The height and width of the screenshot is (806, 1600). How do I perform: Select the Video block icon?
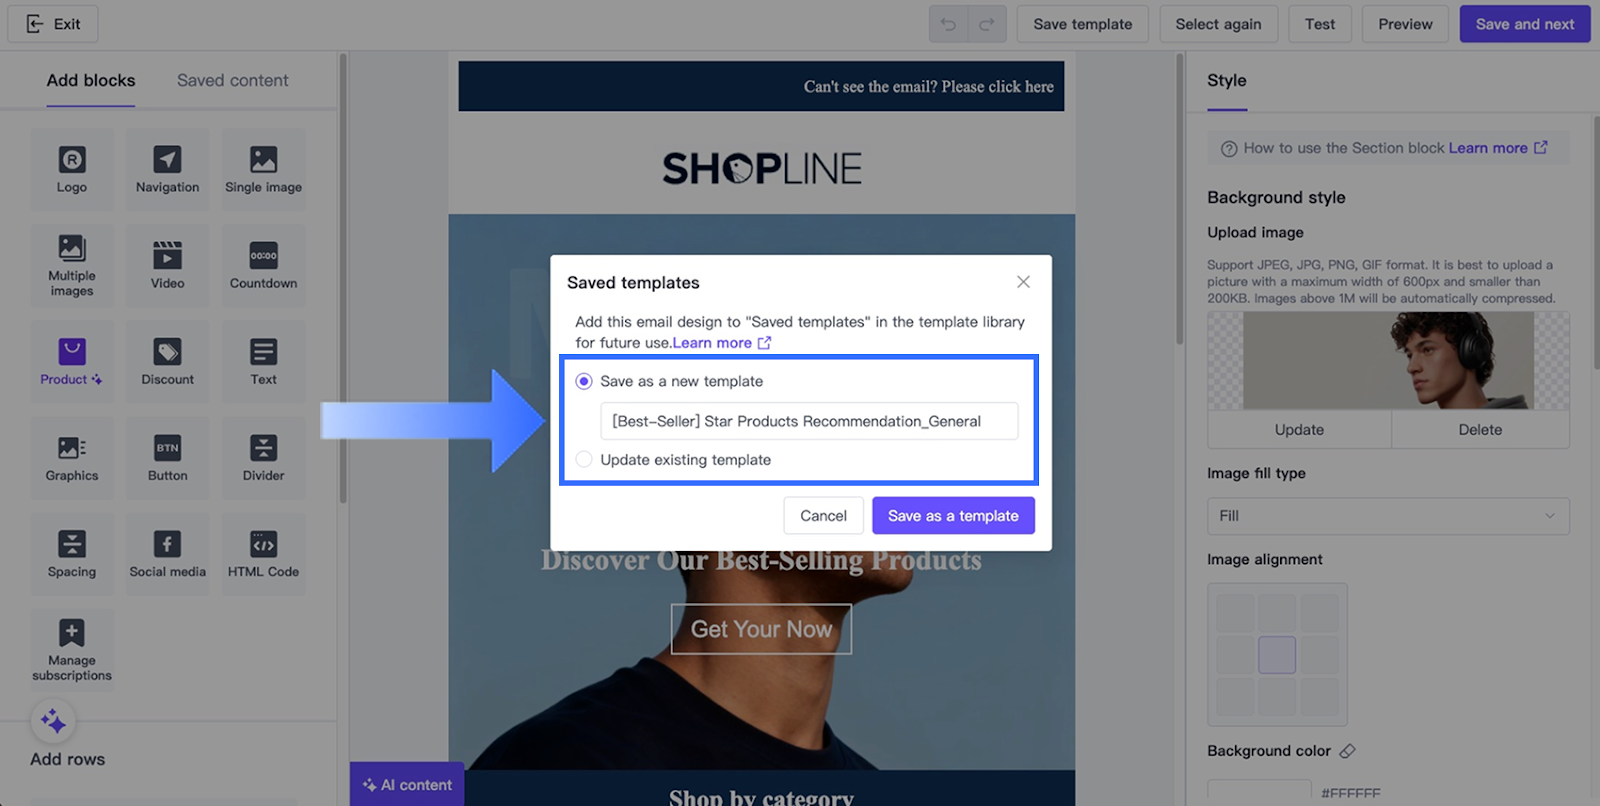[167, 255]
